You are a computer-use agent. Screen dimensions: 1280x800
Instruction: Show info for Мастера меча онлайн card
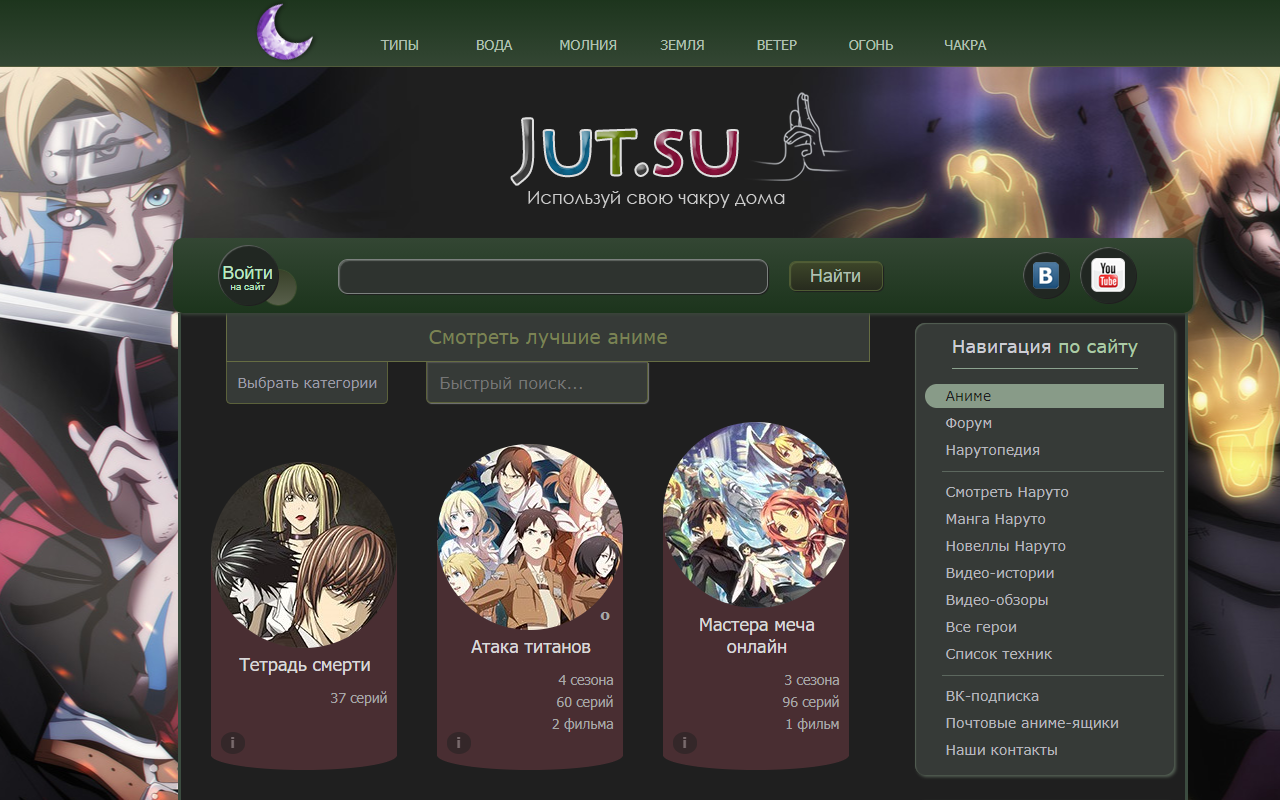coord(684,742)
